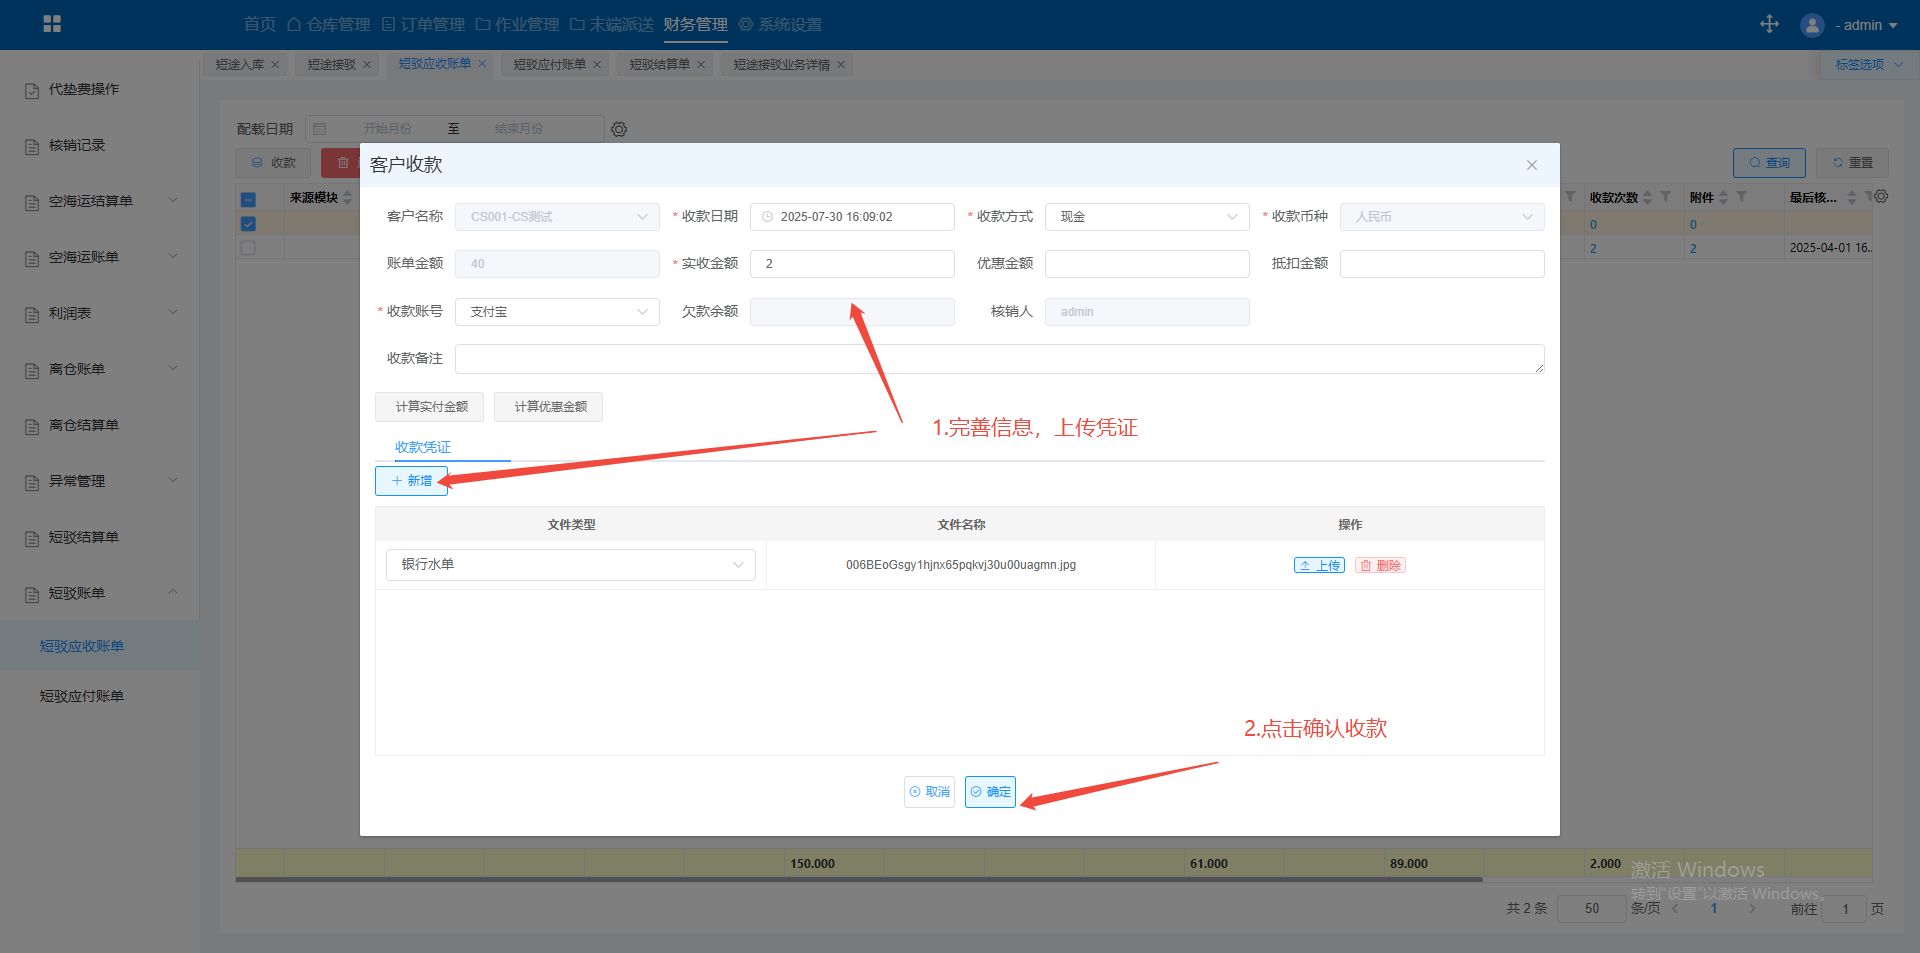Open the 收款方式 dropdown
Viewport: 1920px width, 953px height.
pyautogui.click(x=1146, y=217)
